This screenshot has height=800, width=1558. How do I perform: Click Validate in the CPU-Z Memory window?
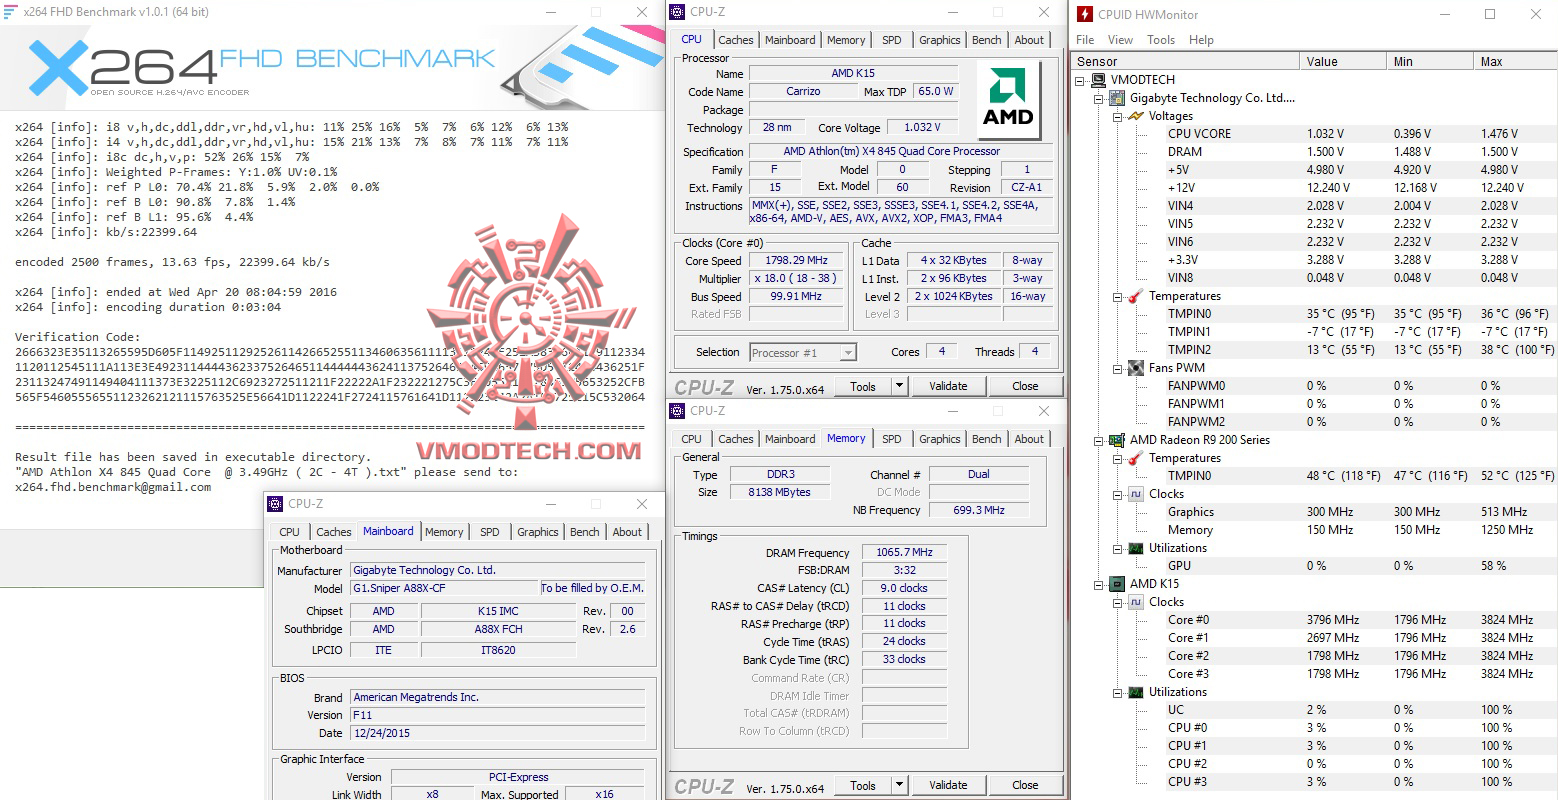pyautogui.click(x=948, y=786)
